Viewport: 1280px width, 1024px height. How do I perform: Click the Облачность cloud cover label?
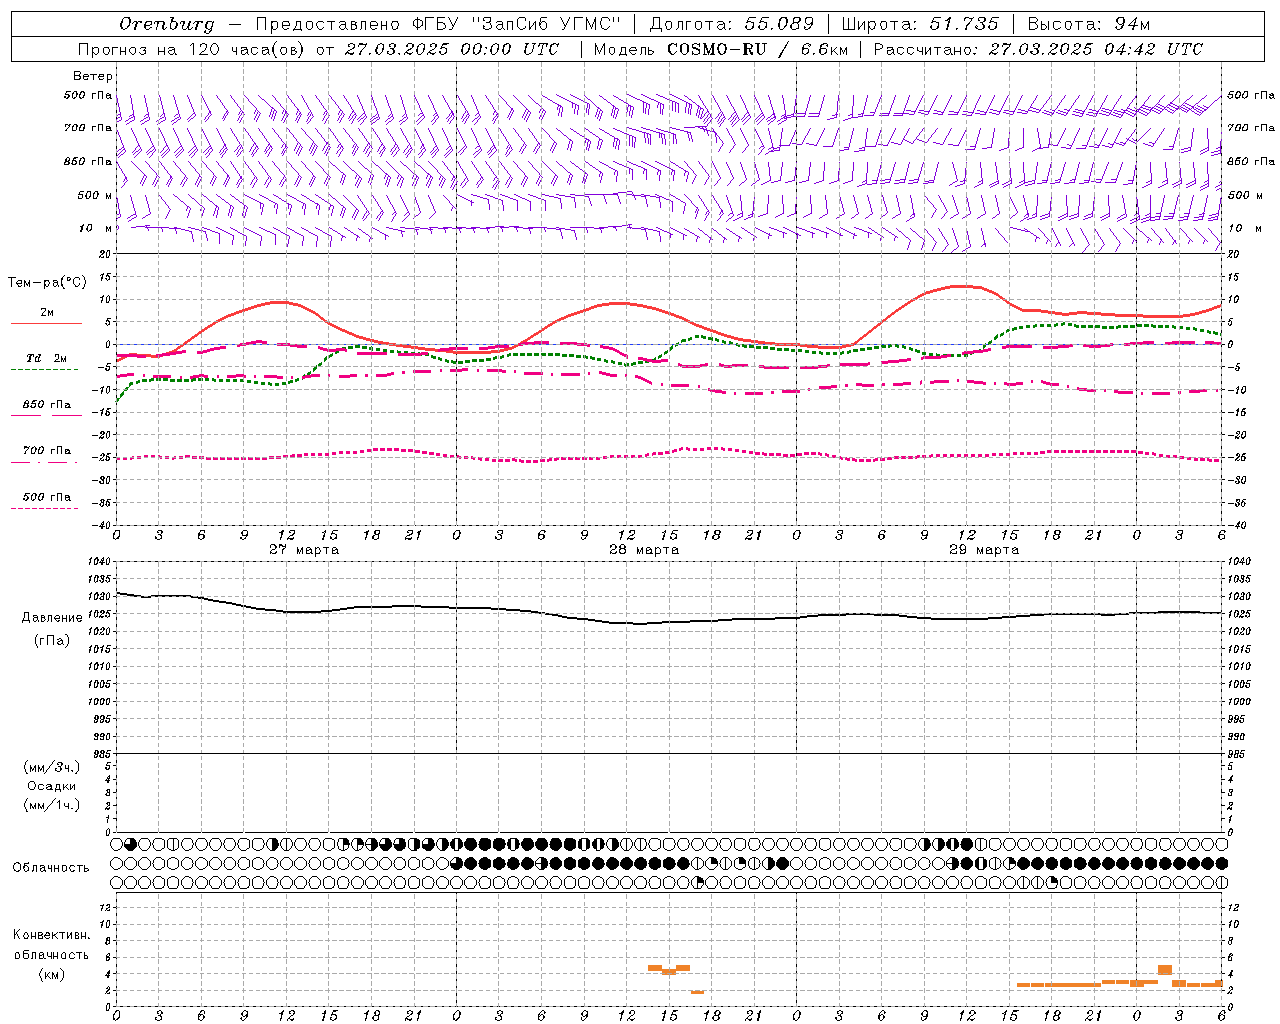pyautogui.click(x=51, y=868)
